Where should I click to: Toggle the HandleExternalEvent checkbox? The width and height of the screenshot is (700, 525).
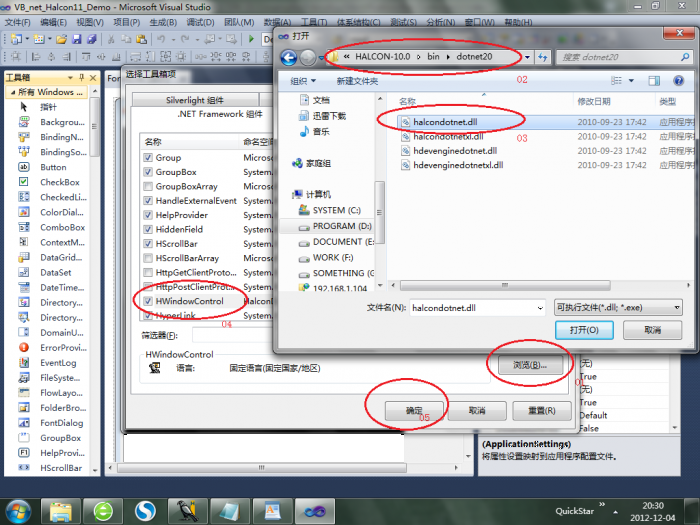(148, 200)
